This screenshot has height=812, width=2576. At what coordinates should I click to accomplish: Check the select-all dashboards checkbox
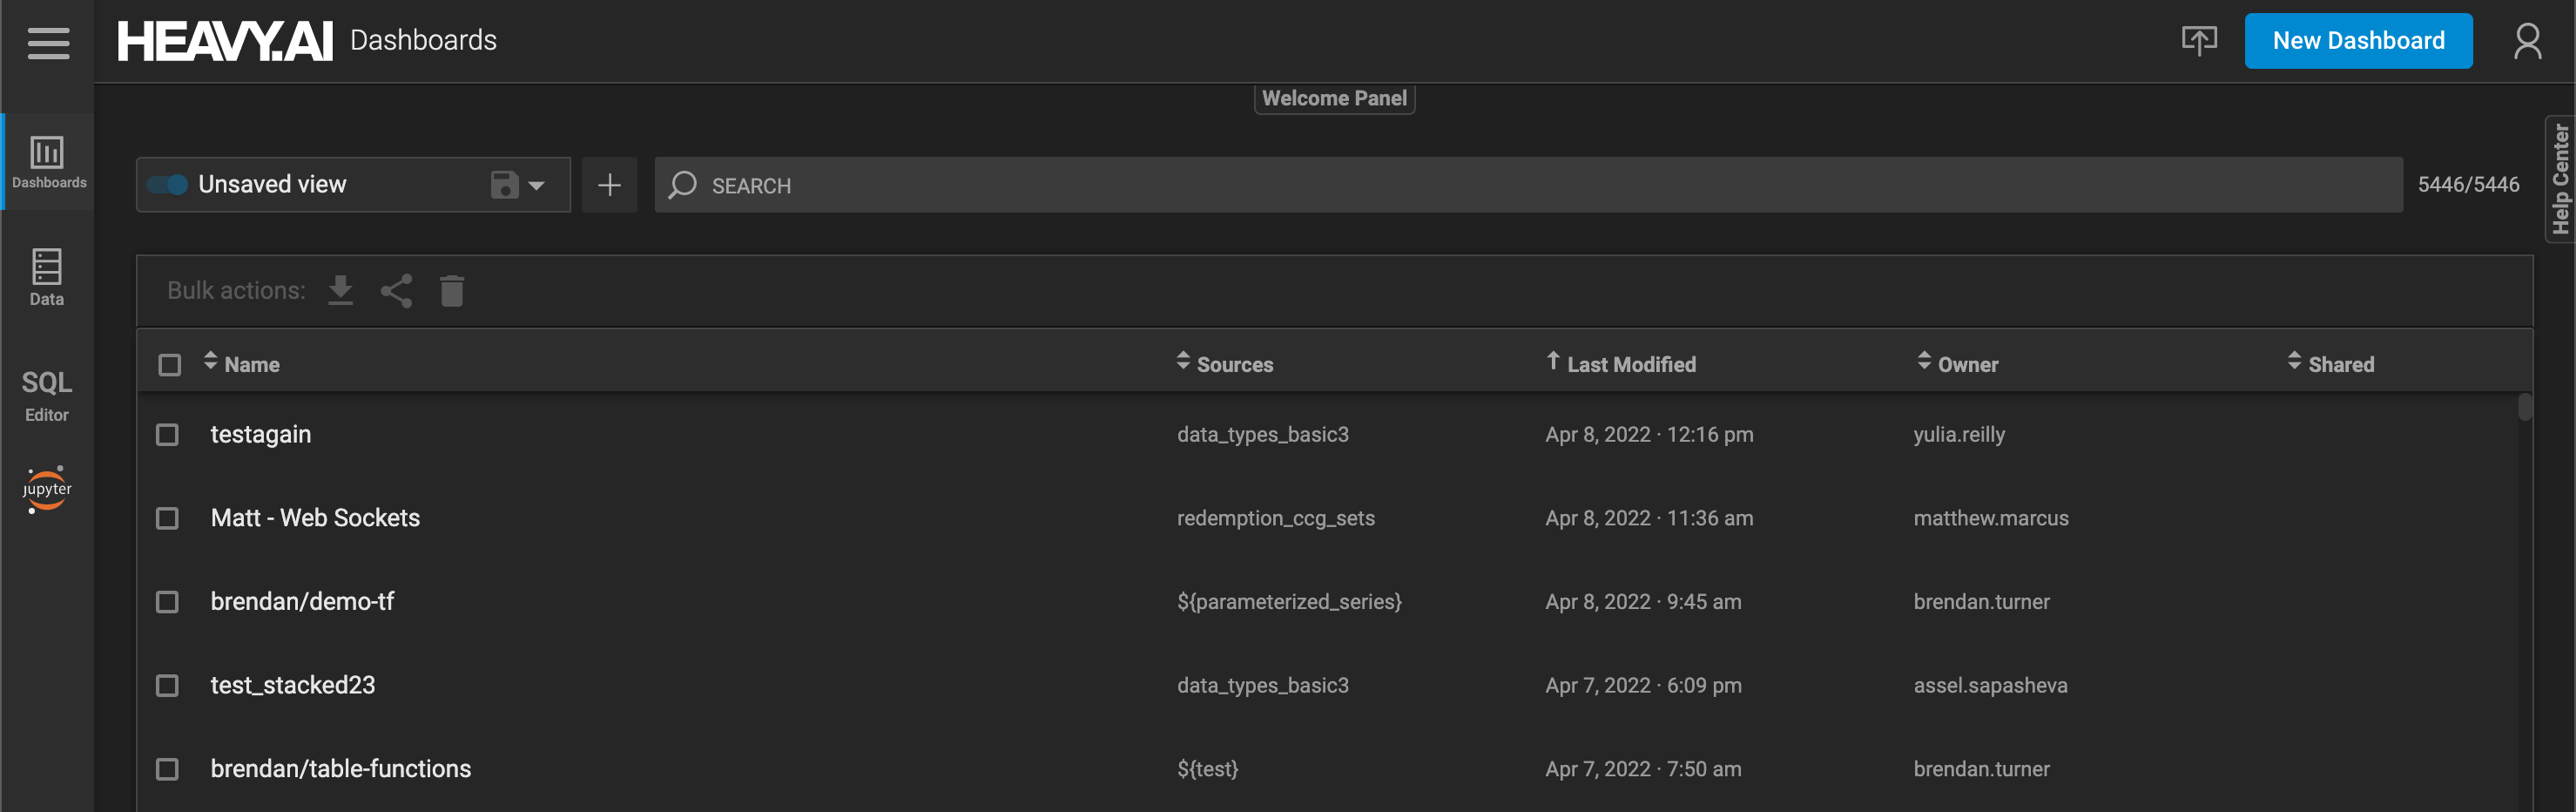170,365
